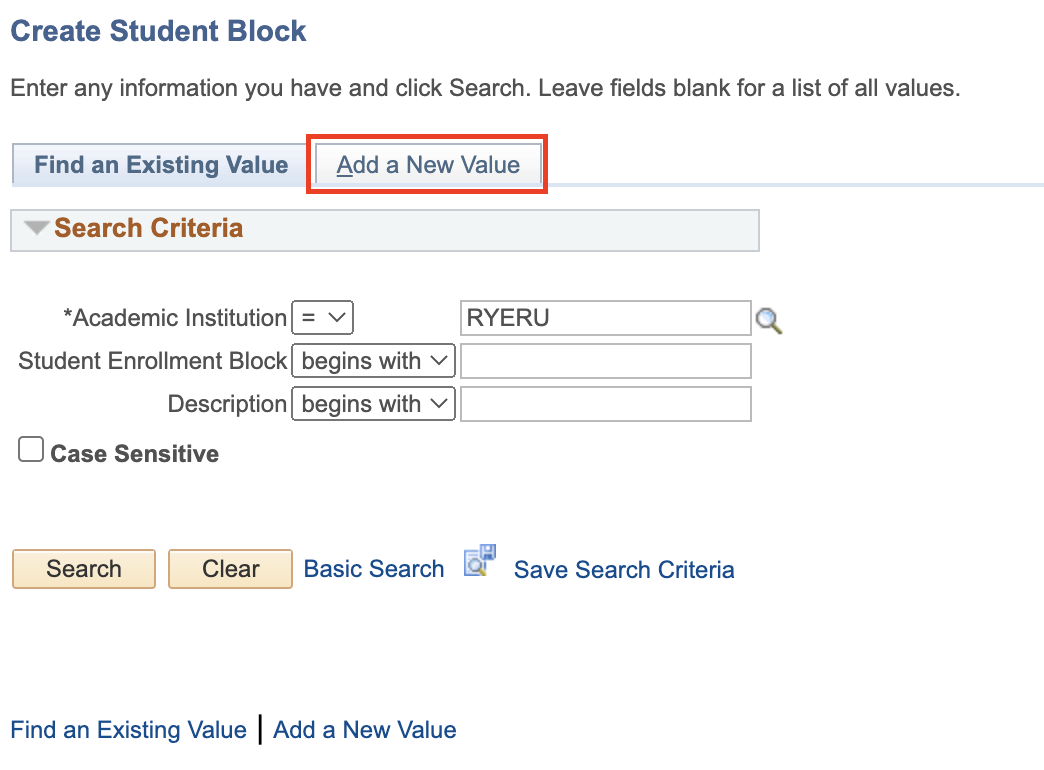Switch to Add a New Value tab
1044x770 pixels.
click(428, 165)
